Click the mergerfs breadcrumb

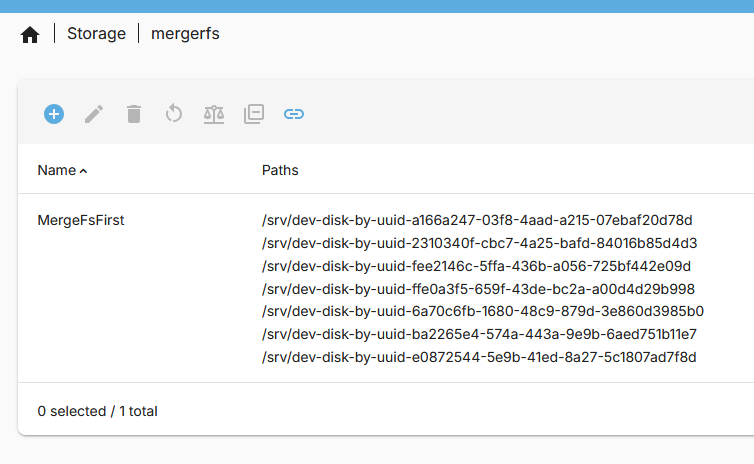(x=185, y=34)
